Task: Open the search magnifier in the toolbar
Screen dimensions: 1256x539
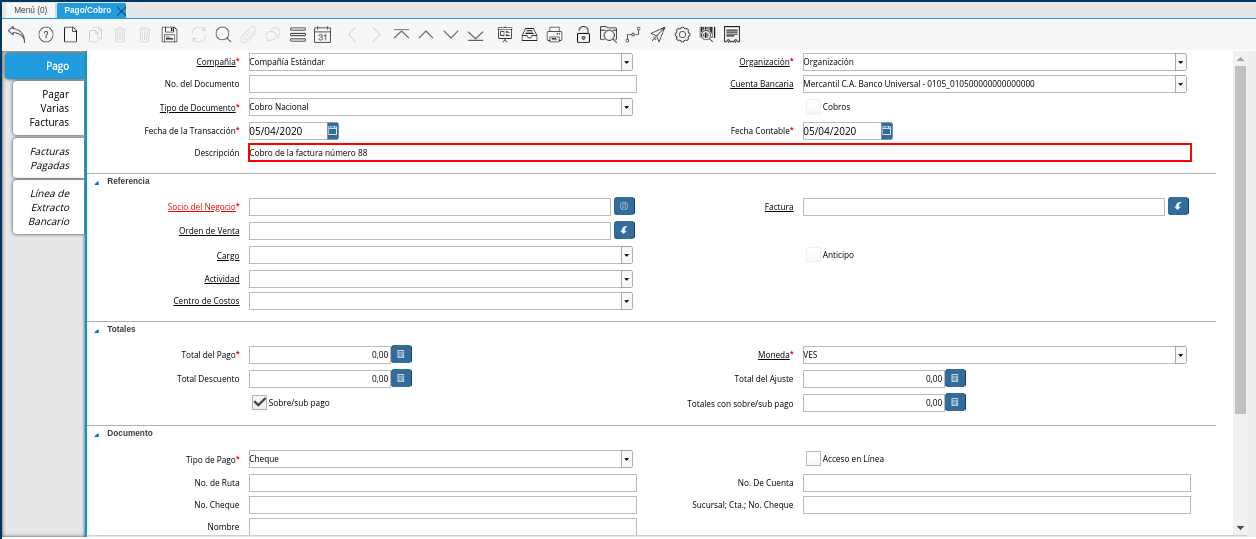Action: point(223,34)
